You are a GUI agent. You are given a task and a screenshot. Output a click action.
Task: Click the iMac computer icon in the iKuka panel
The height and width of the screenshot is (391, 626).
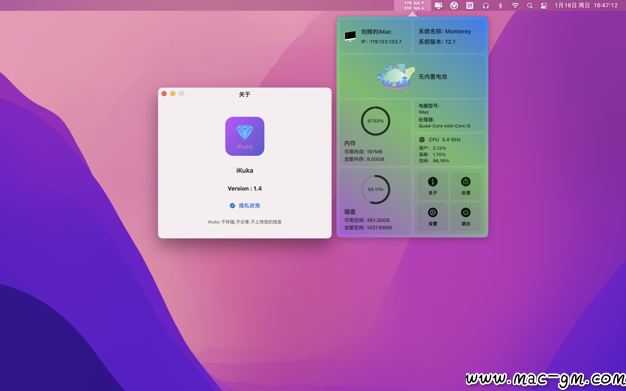coord(350,36)
